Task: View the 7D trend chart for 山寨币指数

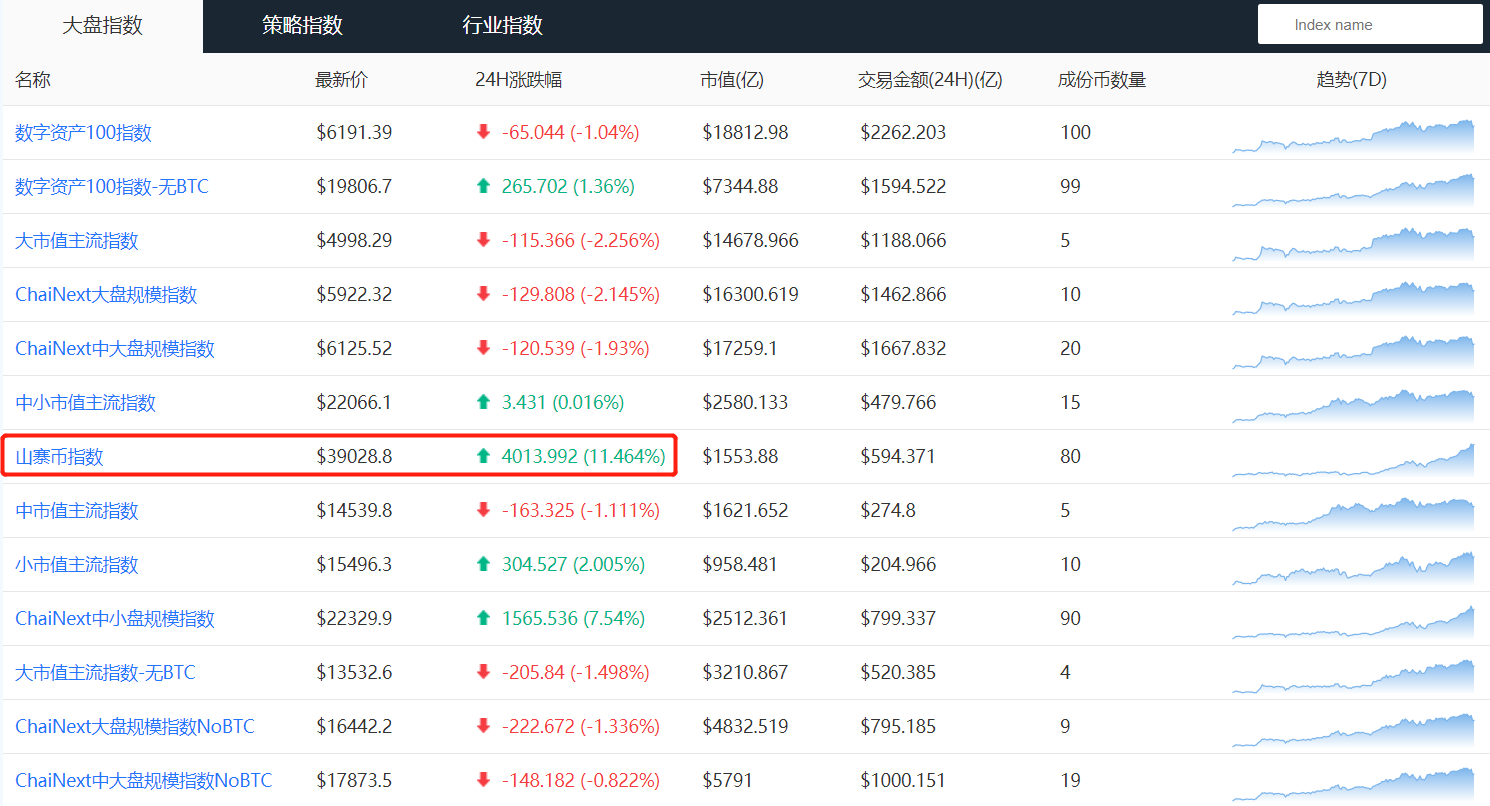Action: click(x=1353, y=460)
